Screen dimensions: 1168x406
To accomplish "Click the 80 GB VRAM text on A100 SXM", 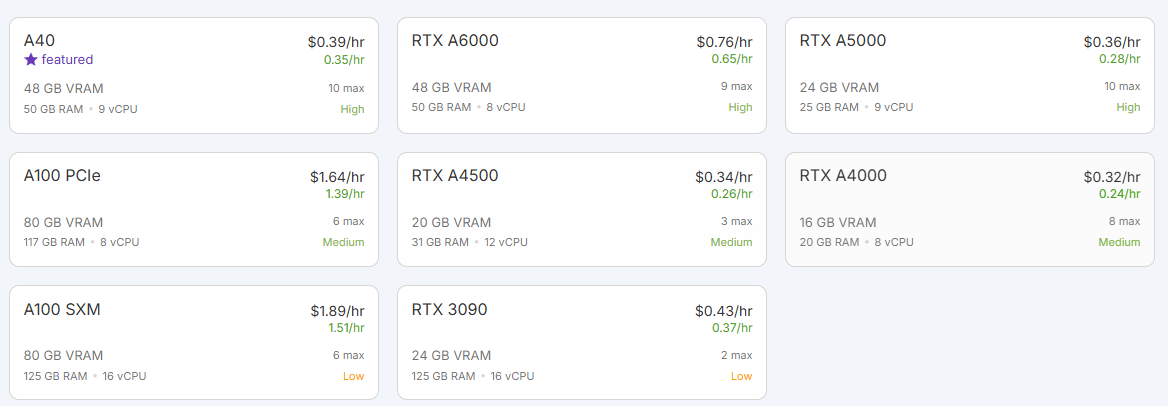I will click(x=63, y=356).
